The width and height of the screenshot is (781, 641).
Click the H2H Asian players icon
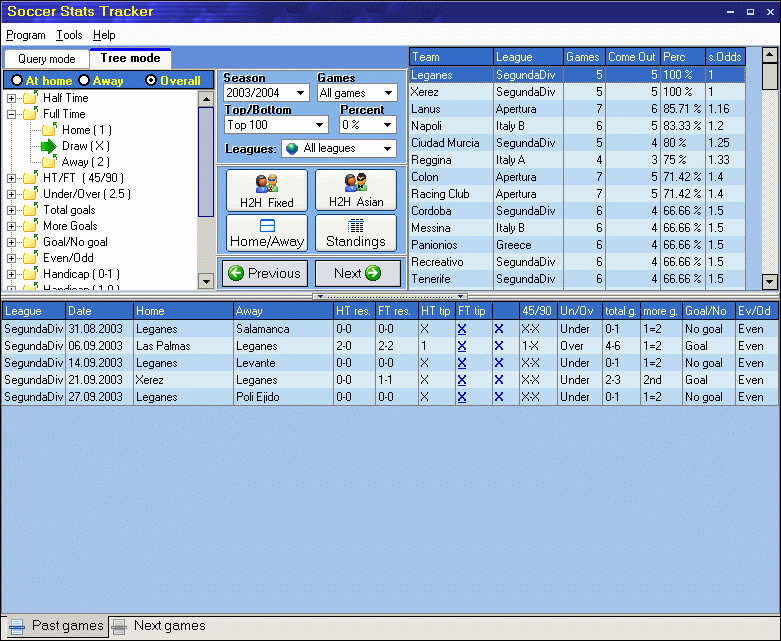[355, 183]
